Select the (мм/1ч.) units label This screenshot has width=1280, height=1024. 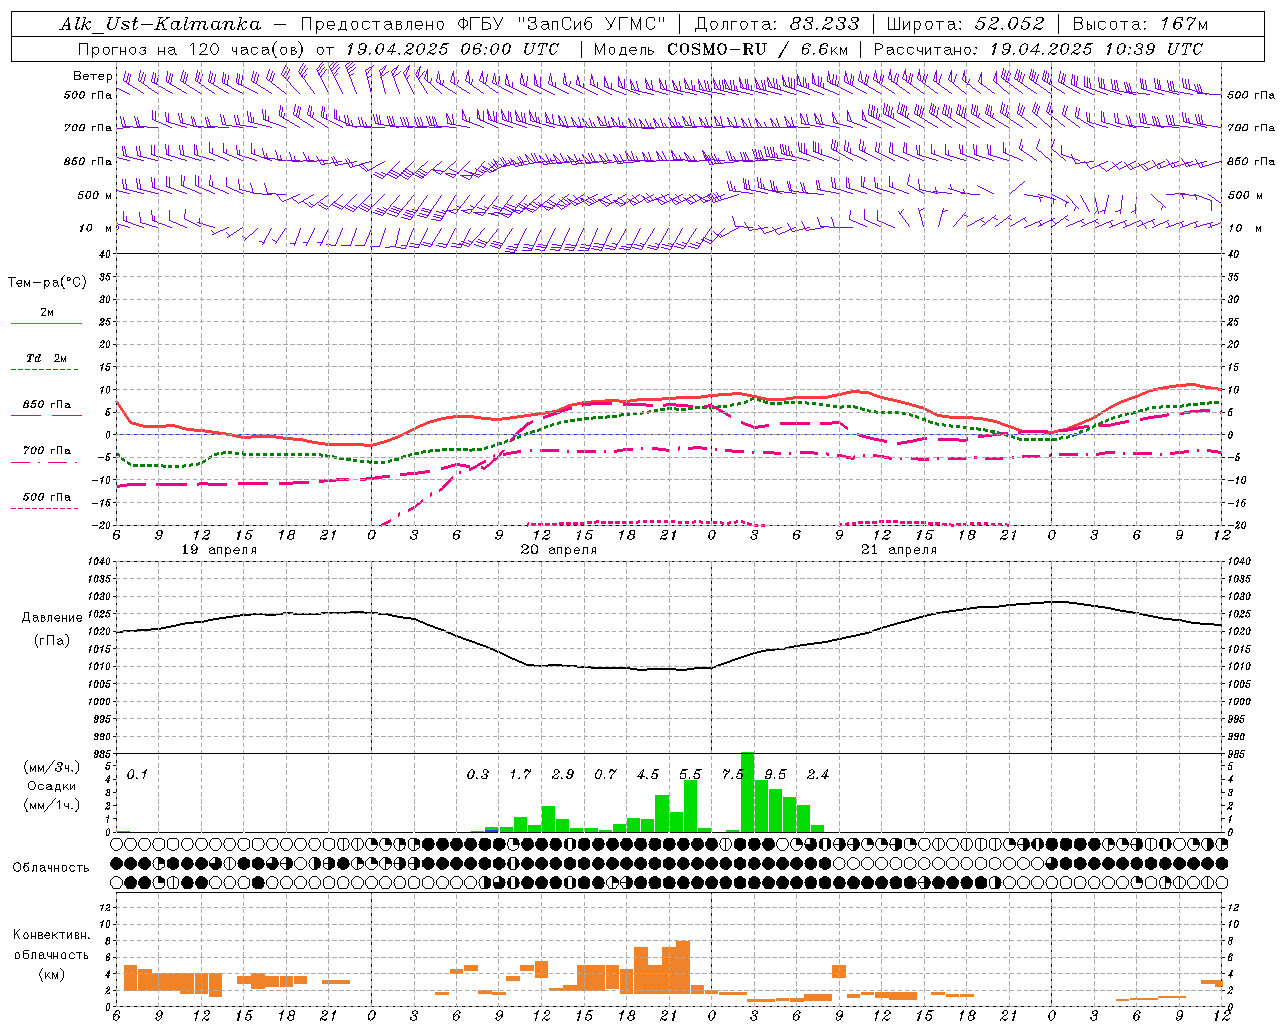[51, 805]
